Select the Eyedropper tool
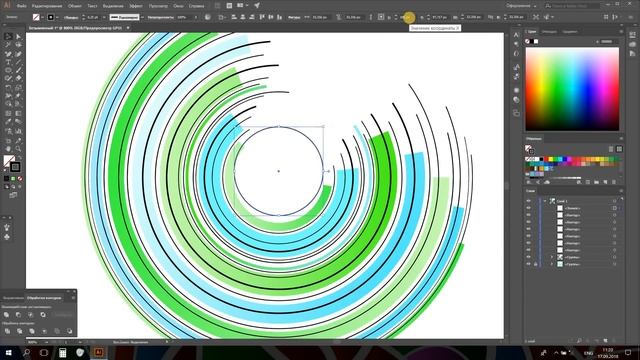Viewport: 640px width, 360px height. pyautogui.click(x=8, y=122)
